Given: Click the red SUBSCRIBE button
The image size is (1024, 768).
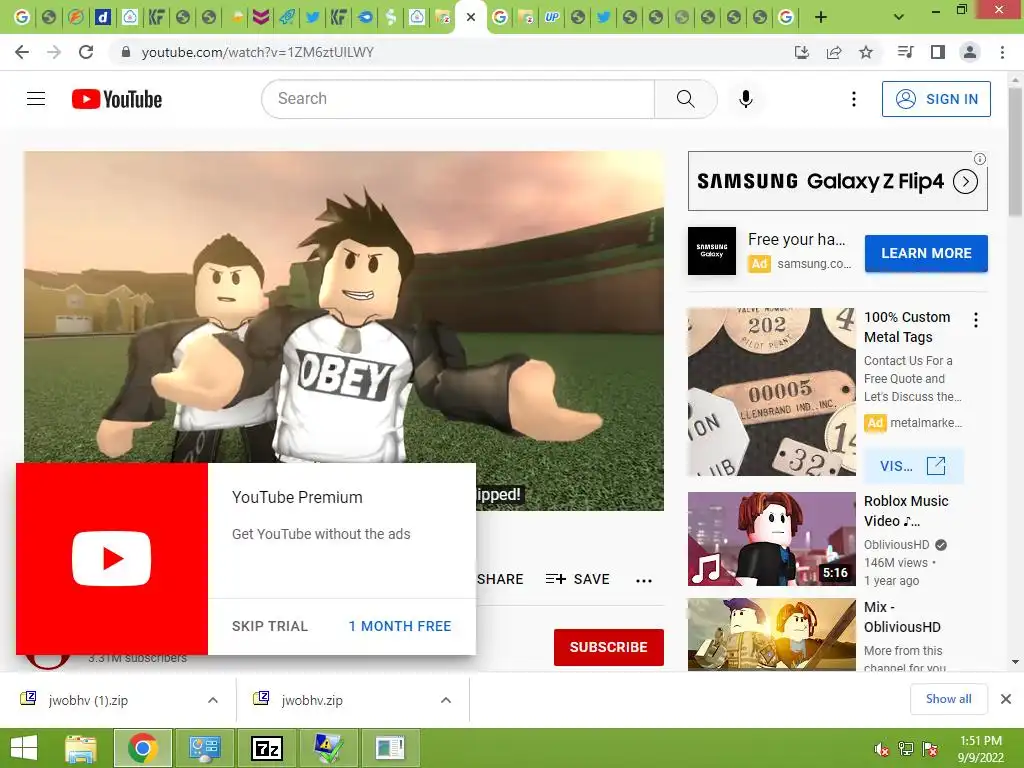Looking at the screenshot, I should point(609,647).
